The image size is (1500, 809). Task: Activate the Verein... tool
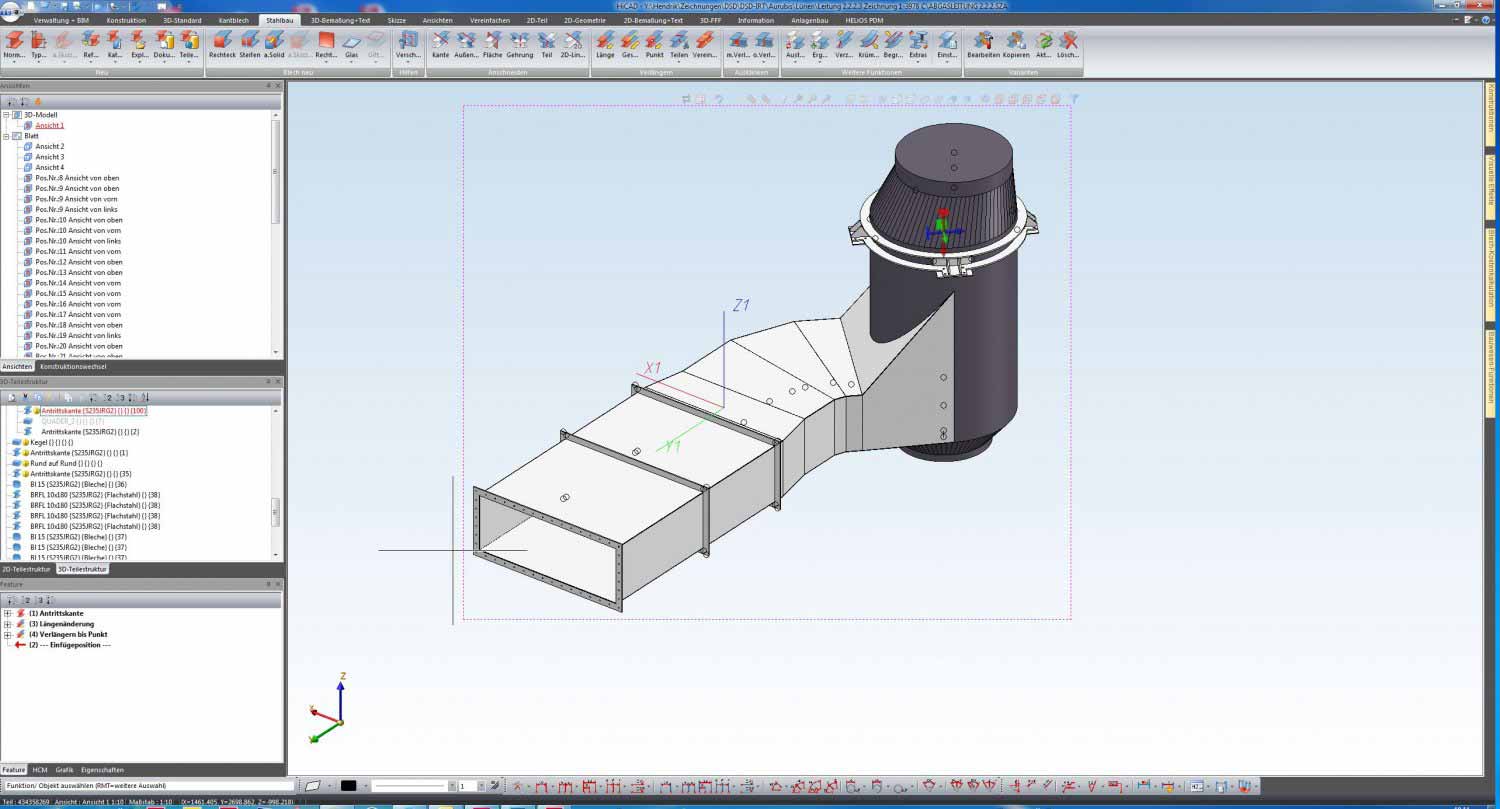point(705,44)
